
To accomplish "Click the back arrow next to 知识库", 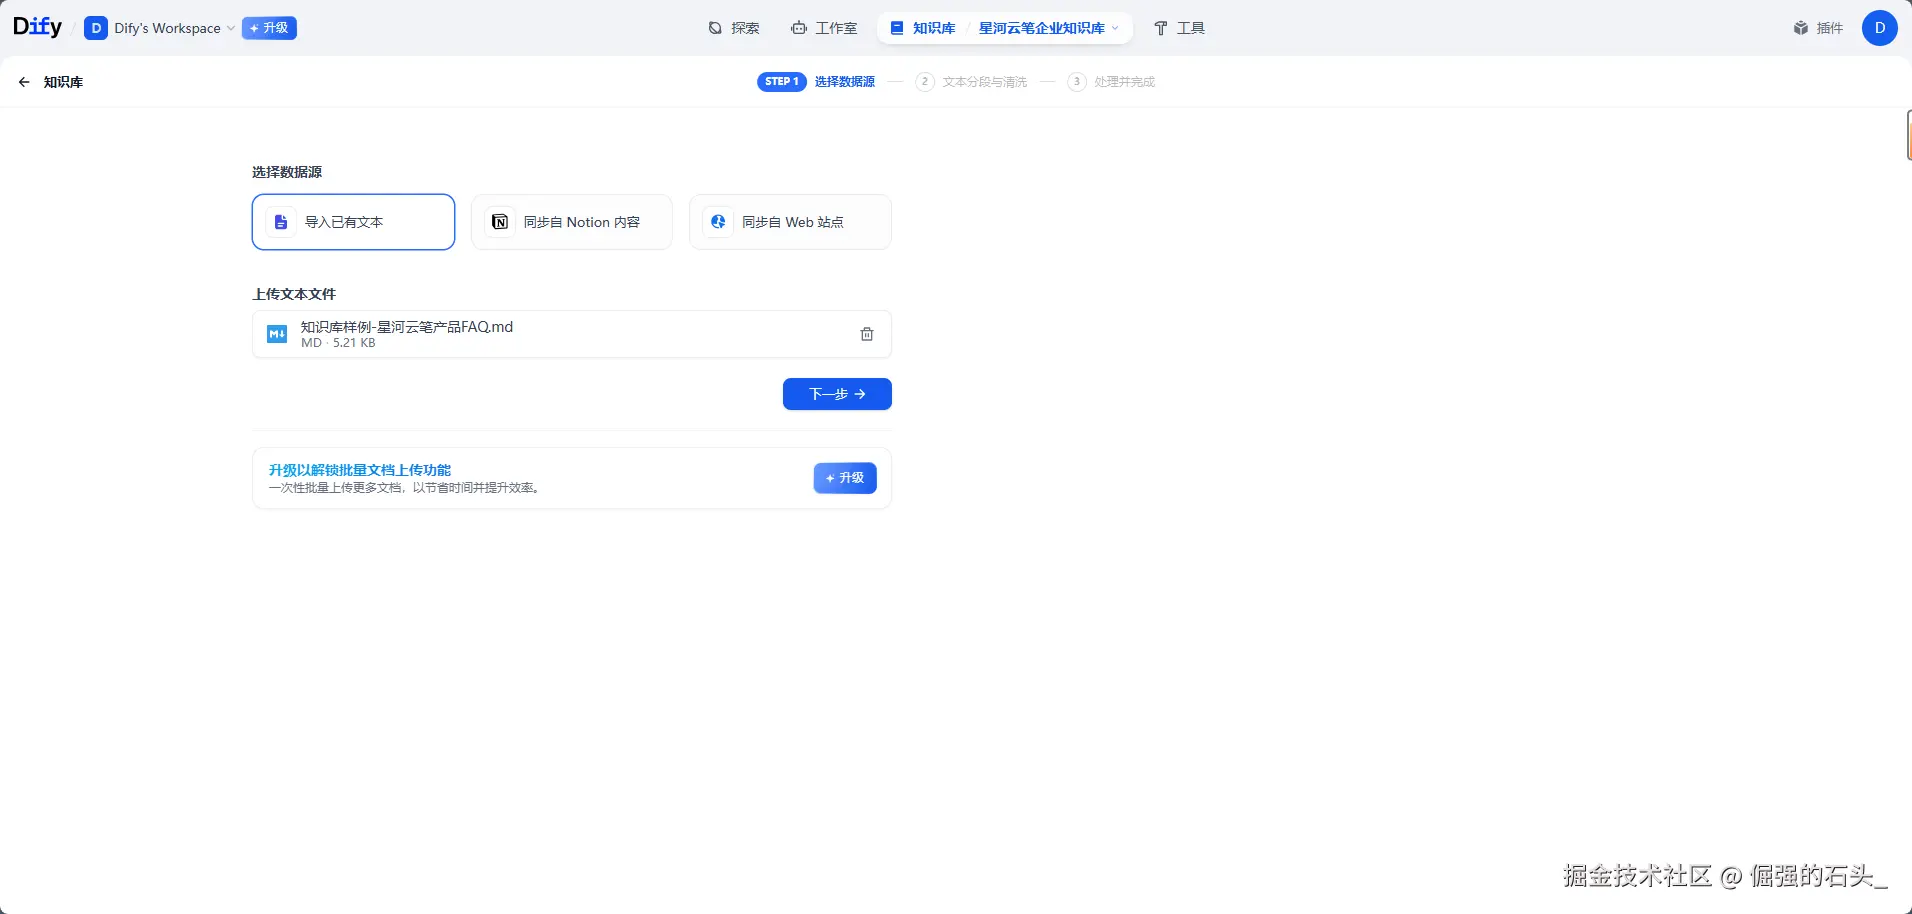I will coord(24,82).
